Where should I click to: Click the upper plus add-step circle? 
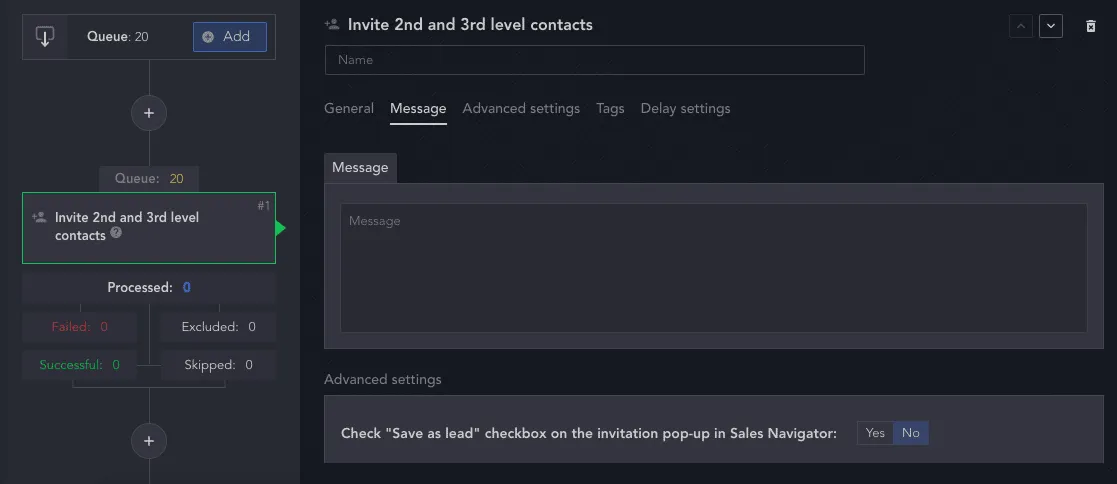tap(149, 113)
